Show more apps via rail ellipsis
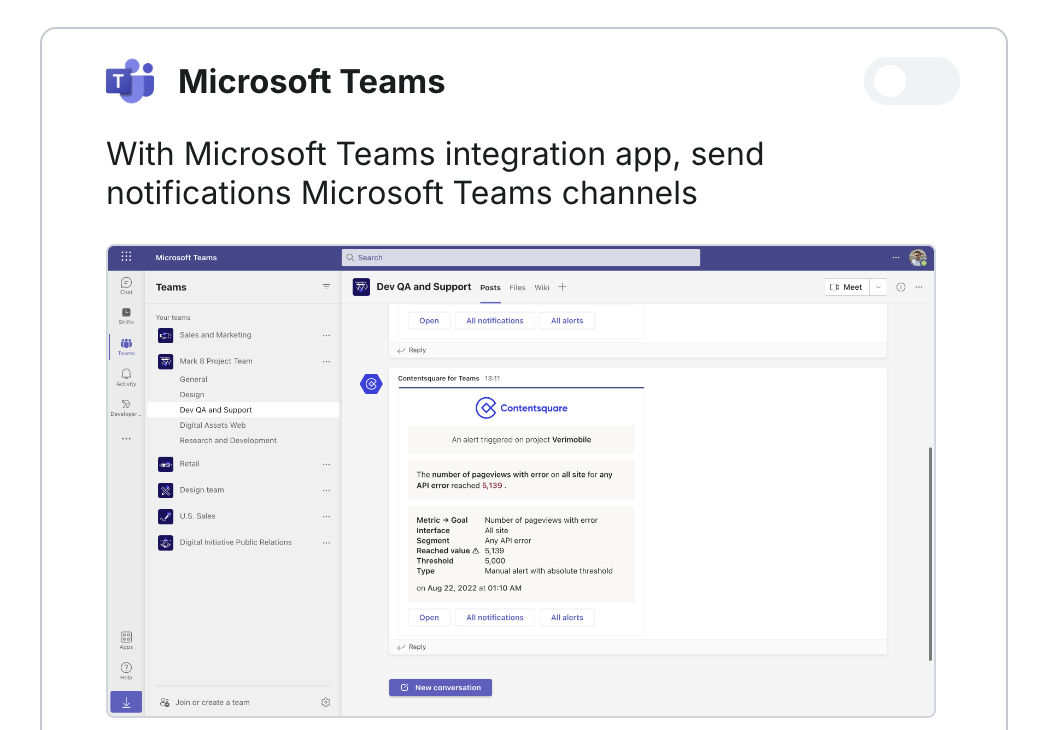Viewport: 1052px width, 730px height. coord(126,439)
